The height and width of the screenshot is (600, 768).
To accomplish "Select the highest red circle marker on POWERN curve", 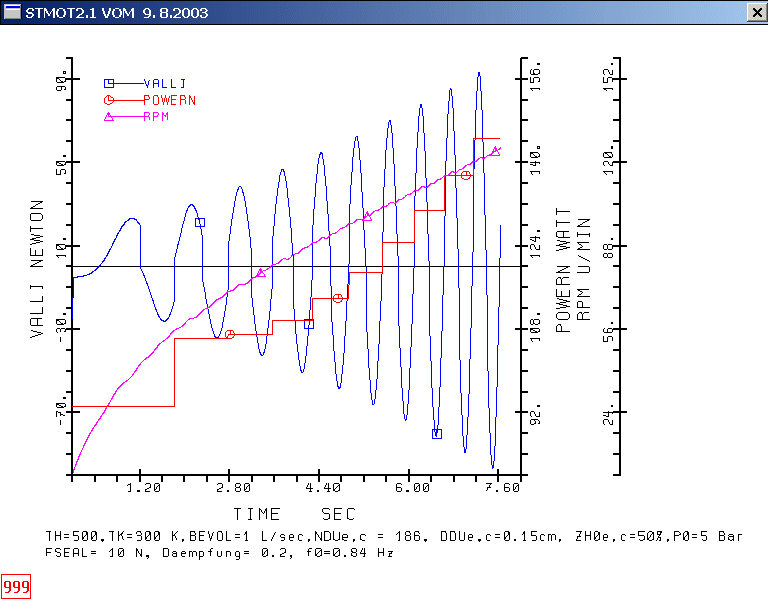I will point(466,175).
